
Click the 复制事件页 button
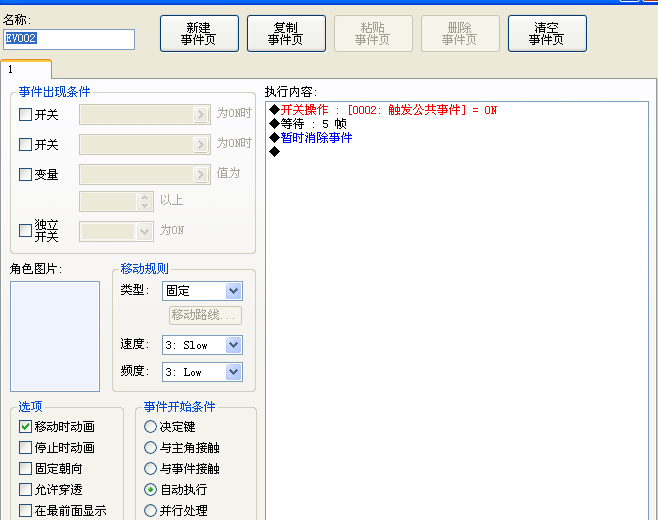click(286, 34)
